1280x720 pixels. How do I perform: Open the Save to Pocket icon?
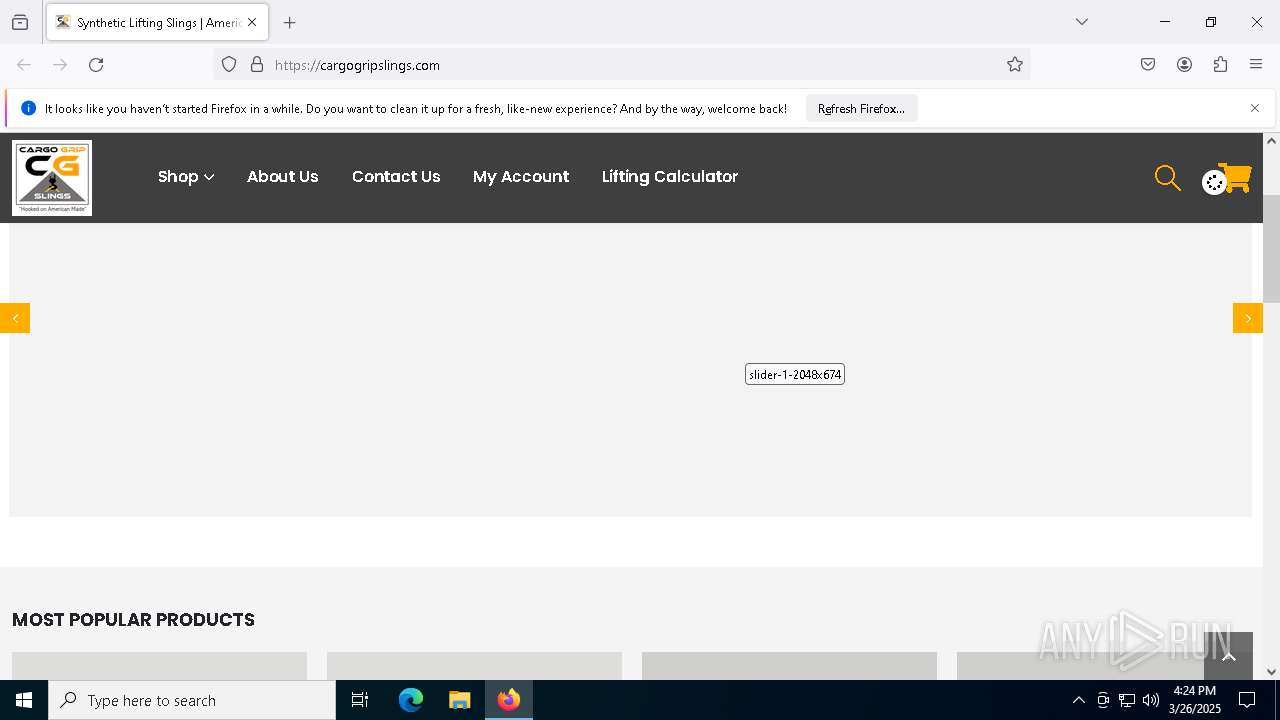tap(1148, 65)
